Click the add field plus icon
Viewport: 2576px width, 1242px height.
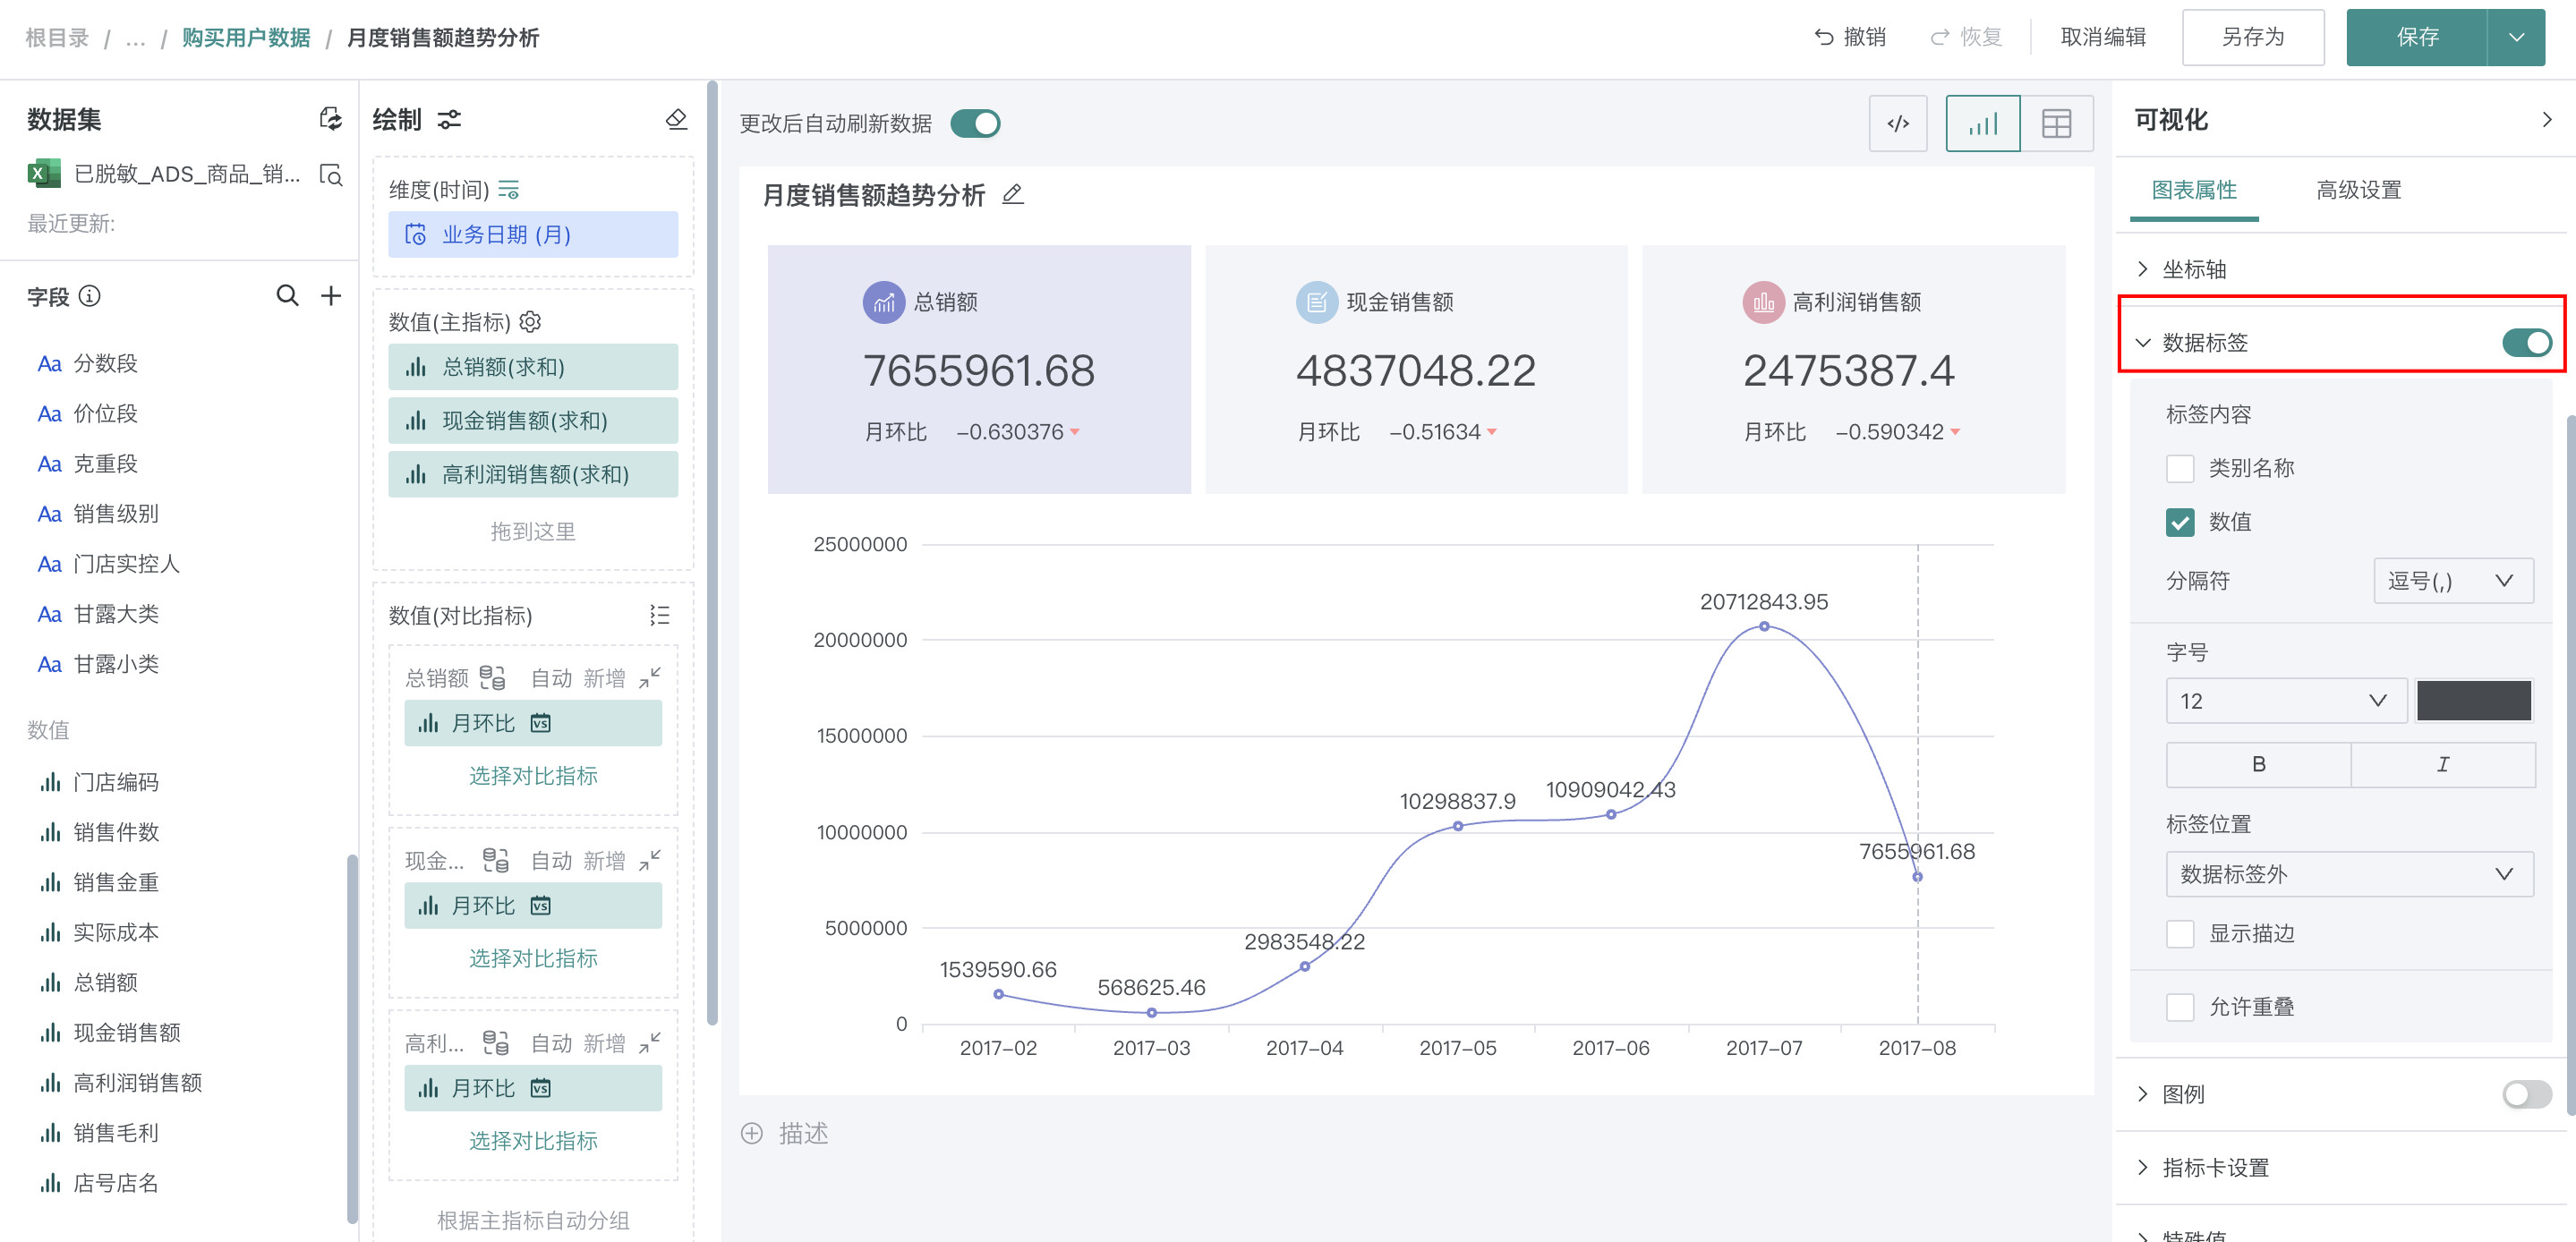331,296
